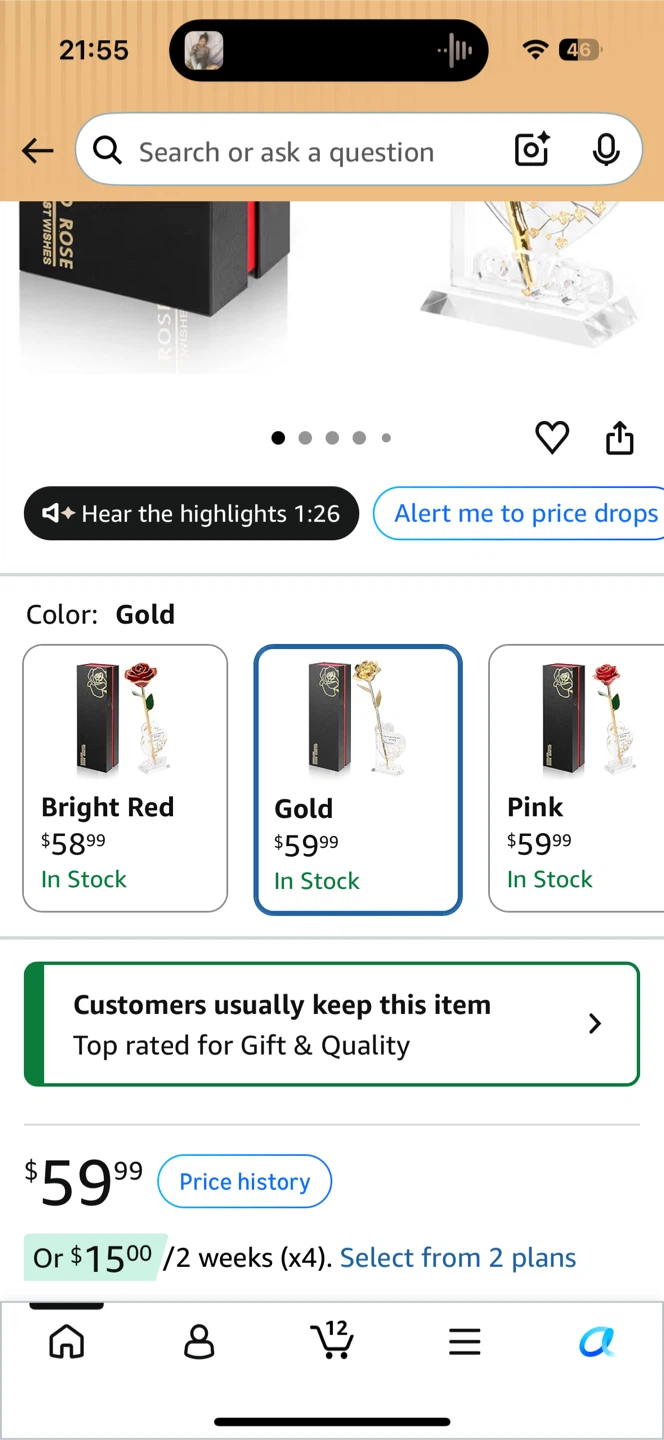Tap the microphone voice search icon
The image size is (664, 1440).
pos(605,150)
